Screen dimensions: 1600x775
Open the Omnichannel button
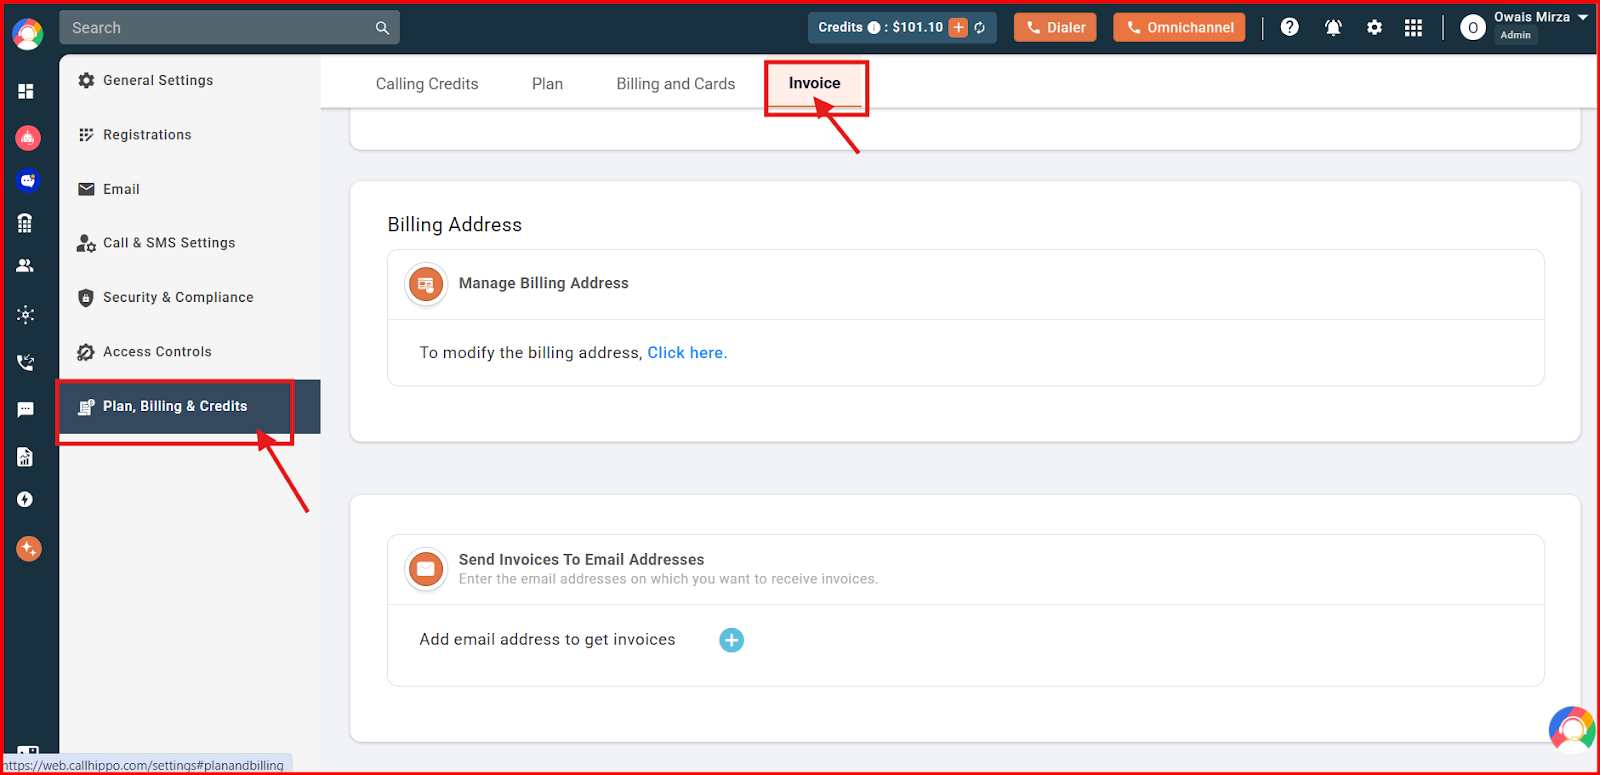1179,28
